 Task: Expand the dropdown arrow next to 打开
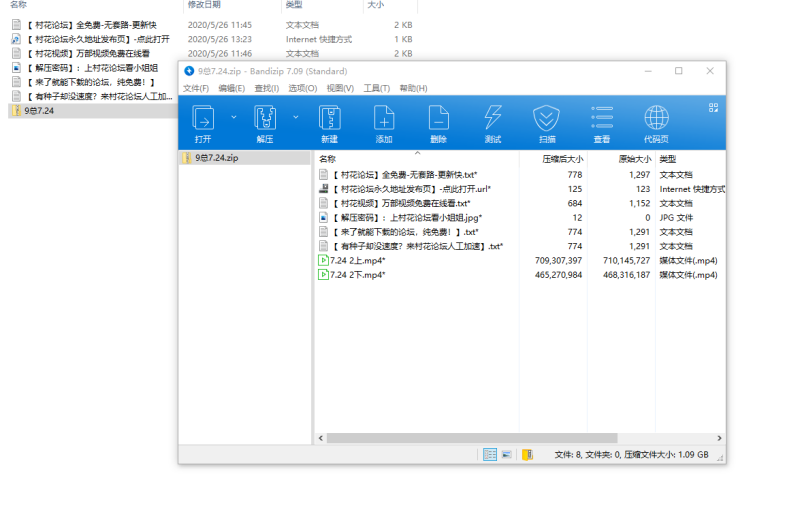(234, 116)
